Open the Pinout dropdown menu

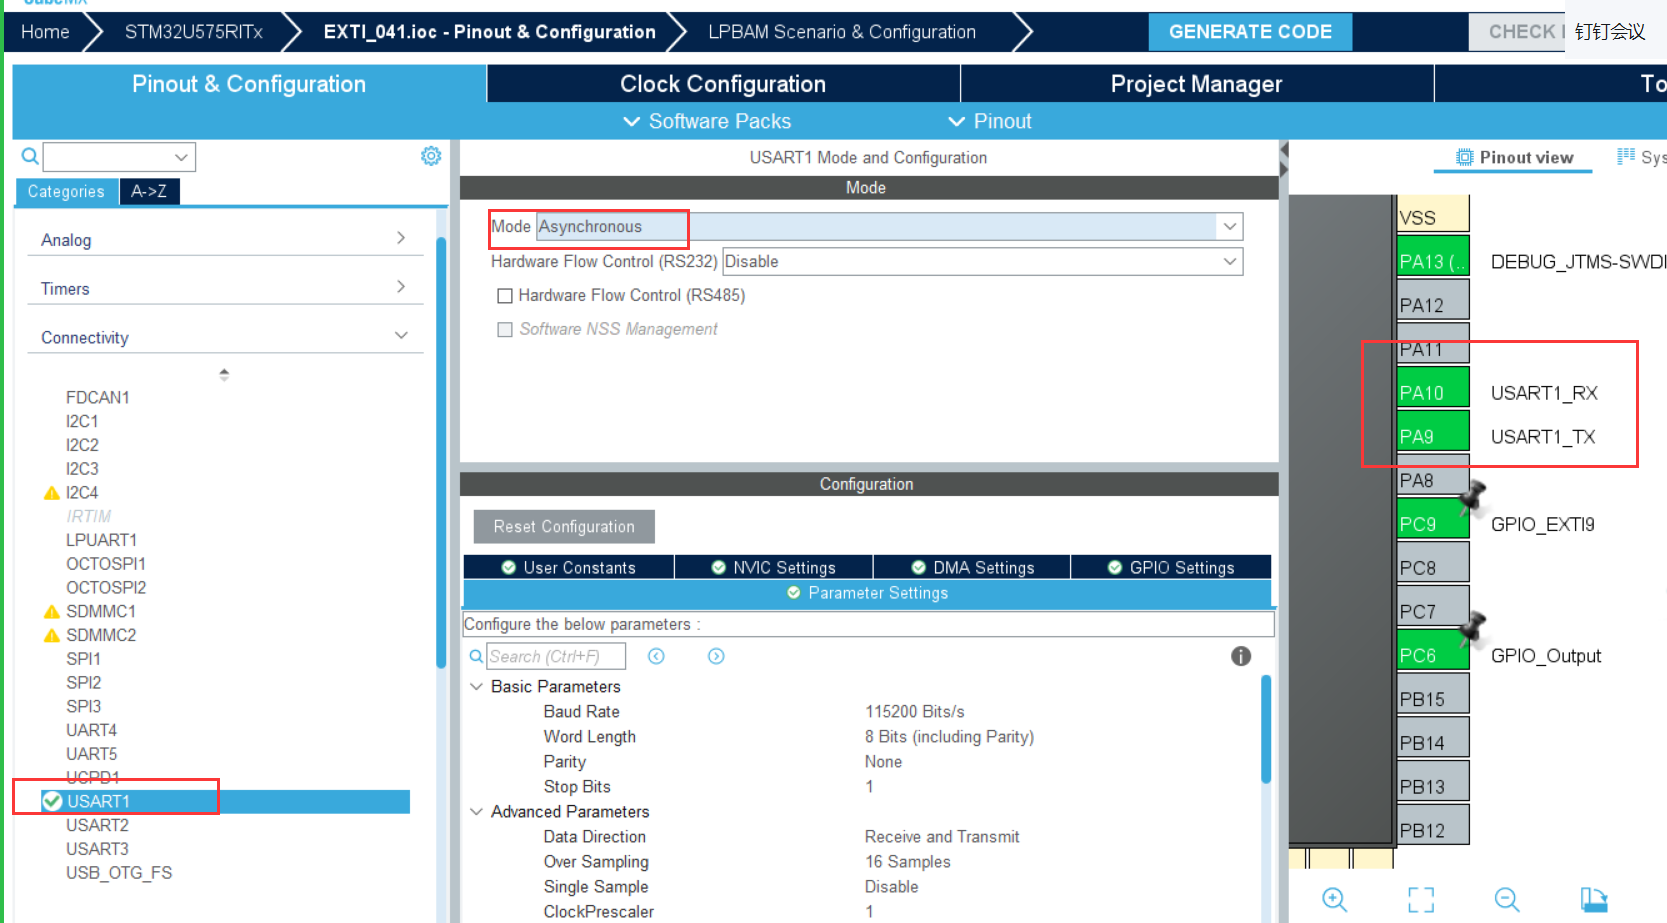pos(989,121)
